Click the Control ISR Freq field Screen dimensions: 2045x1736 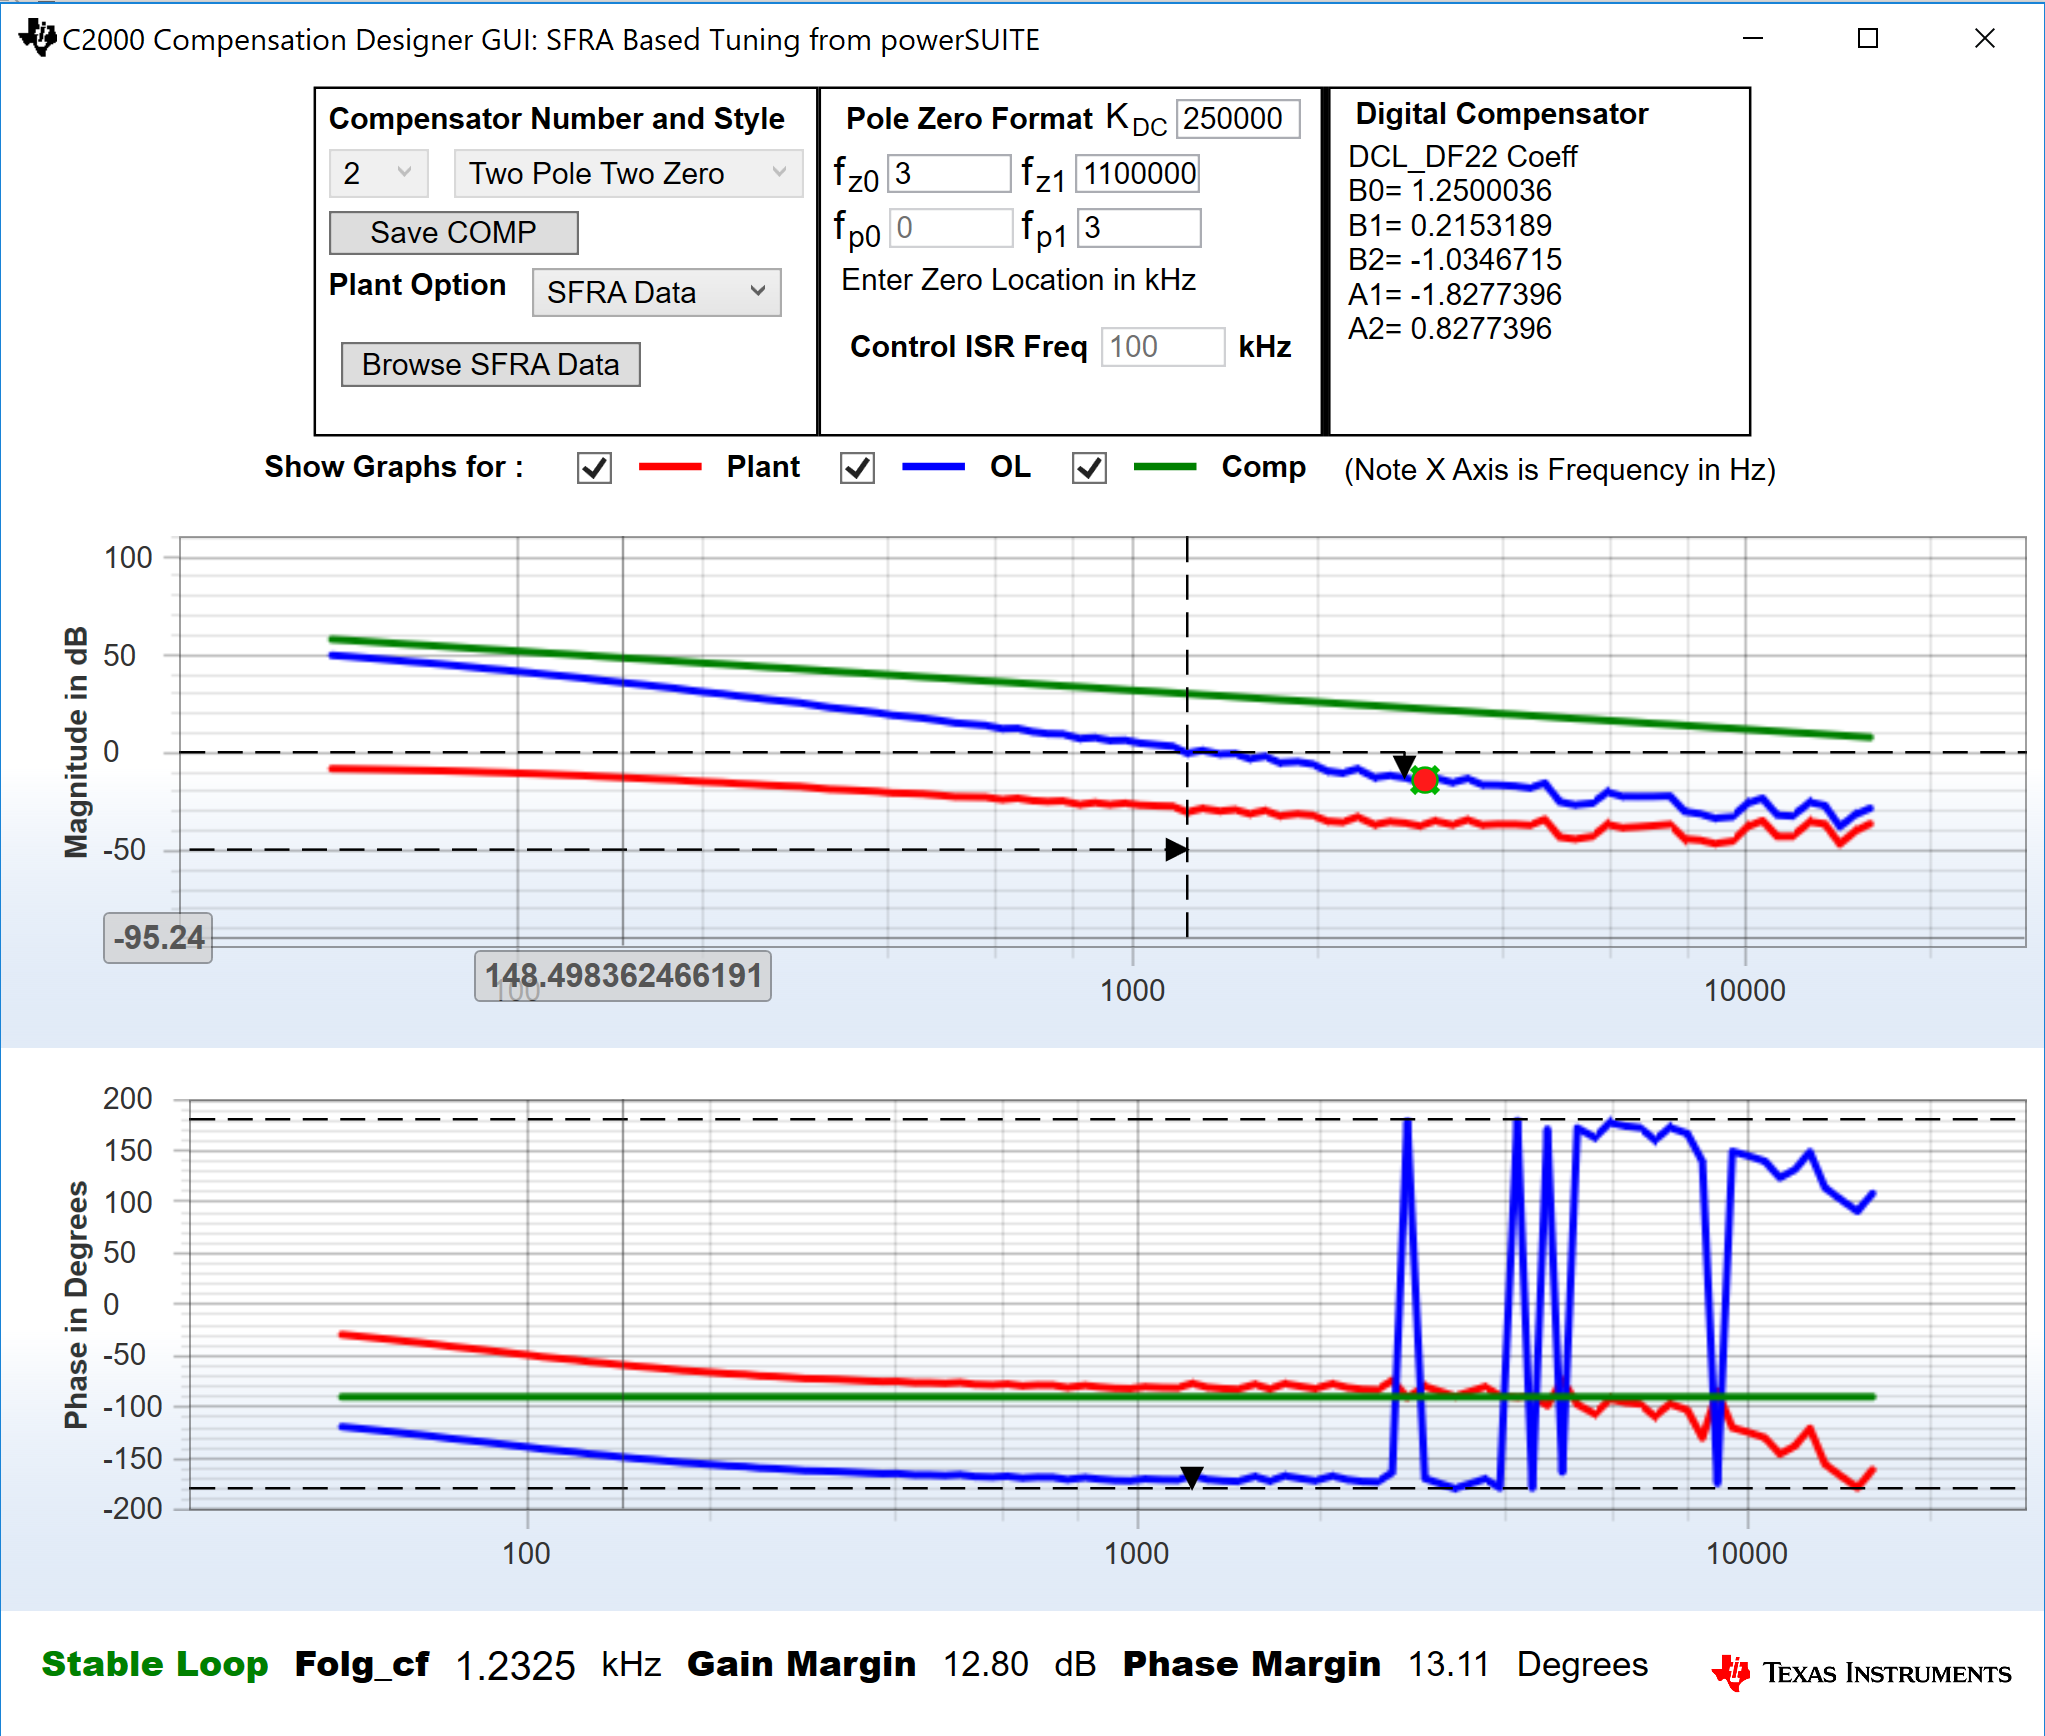[x=1162, y=346]
